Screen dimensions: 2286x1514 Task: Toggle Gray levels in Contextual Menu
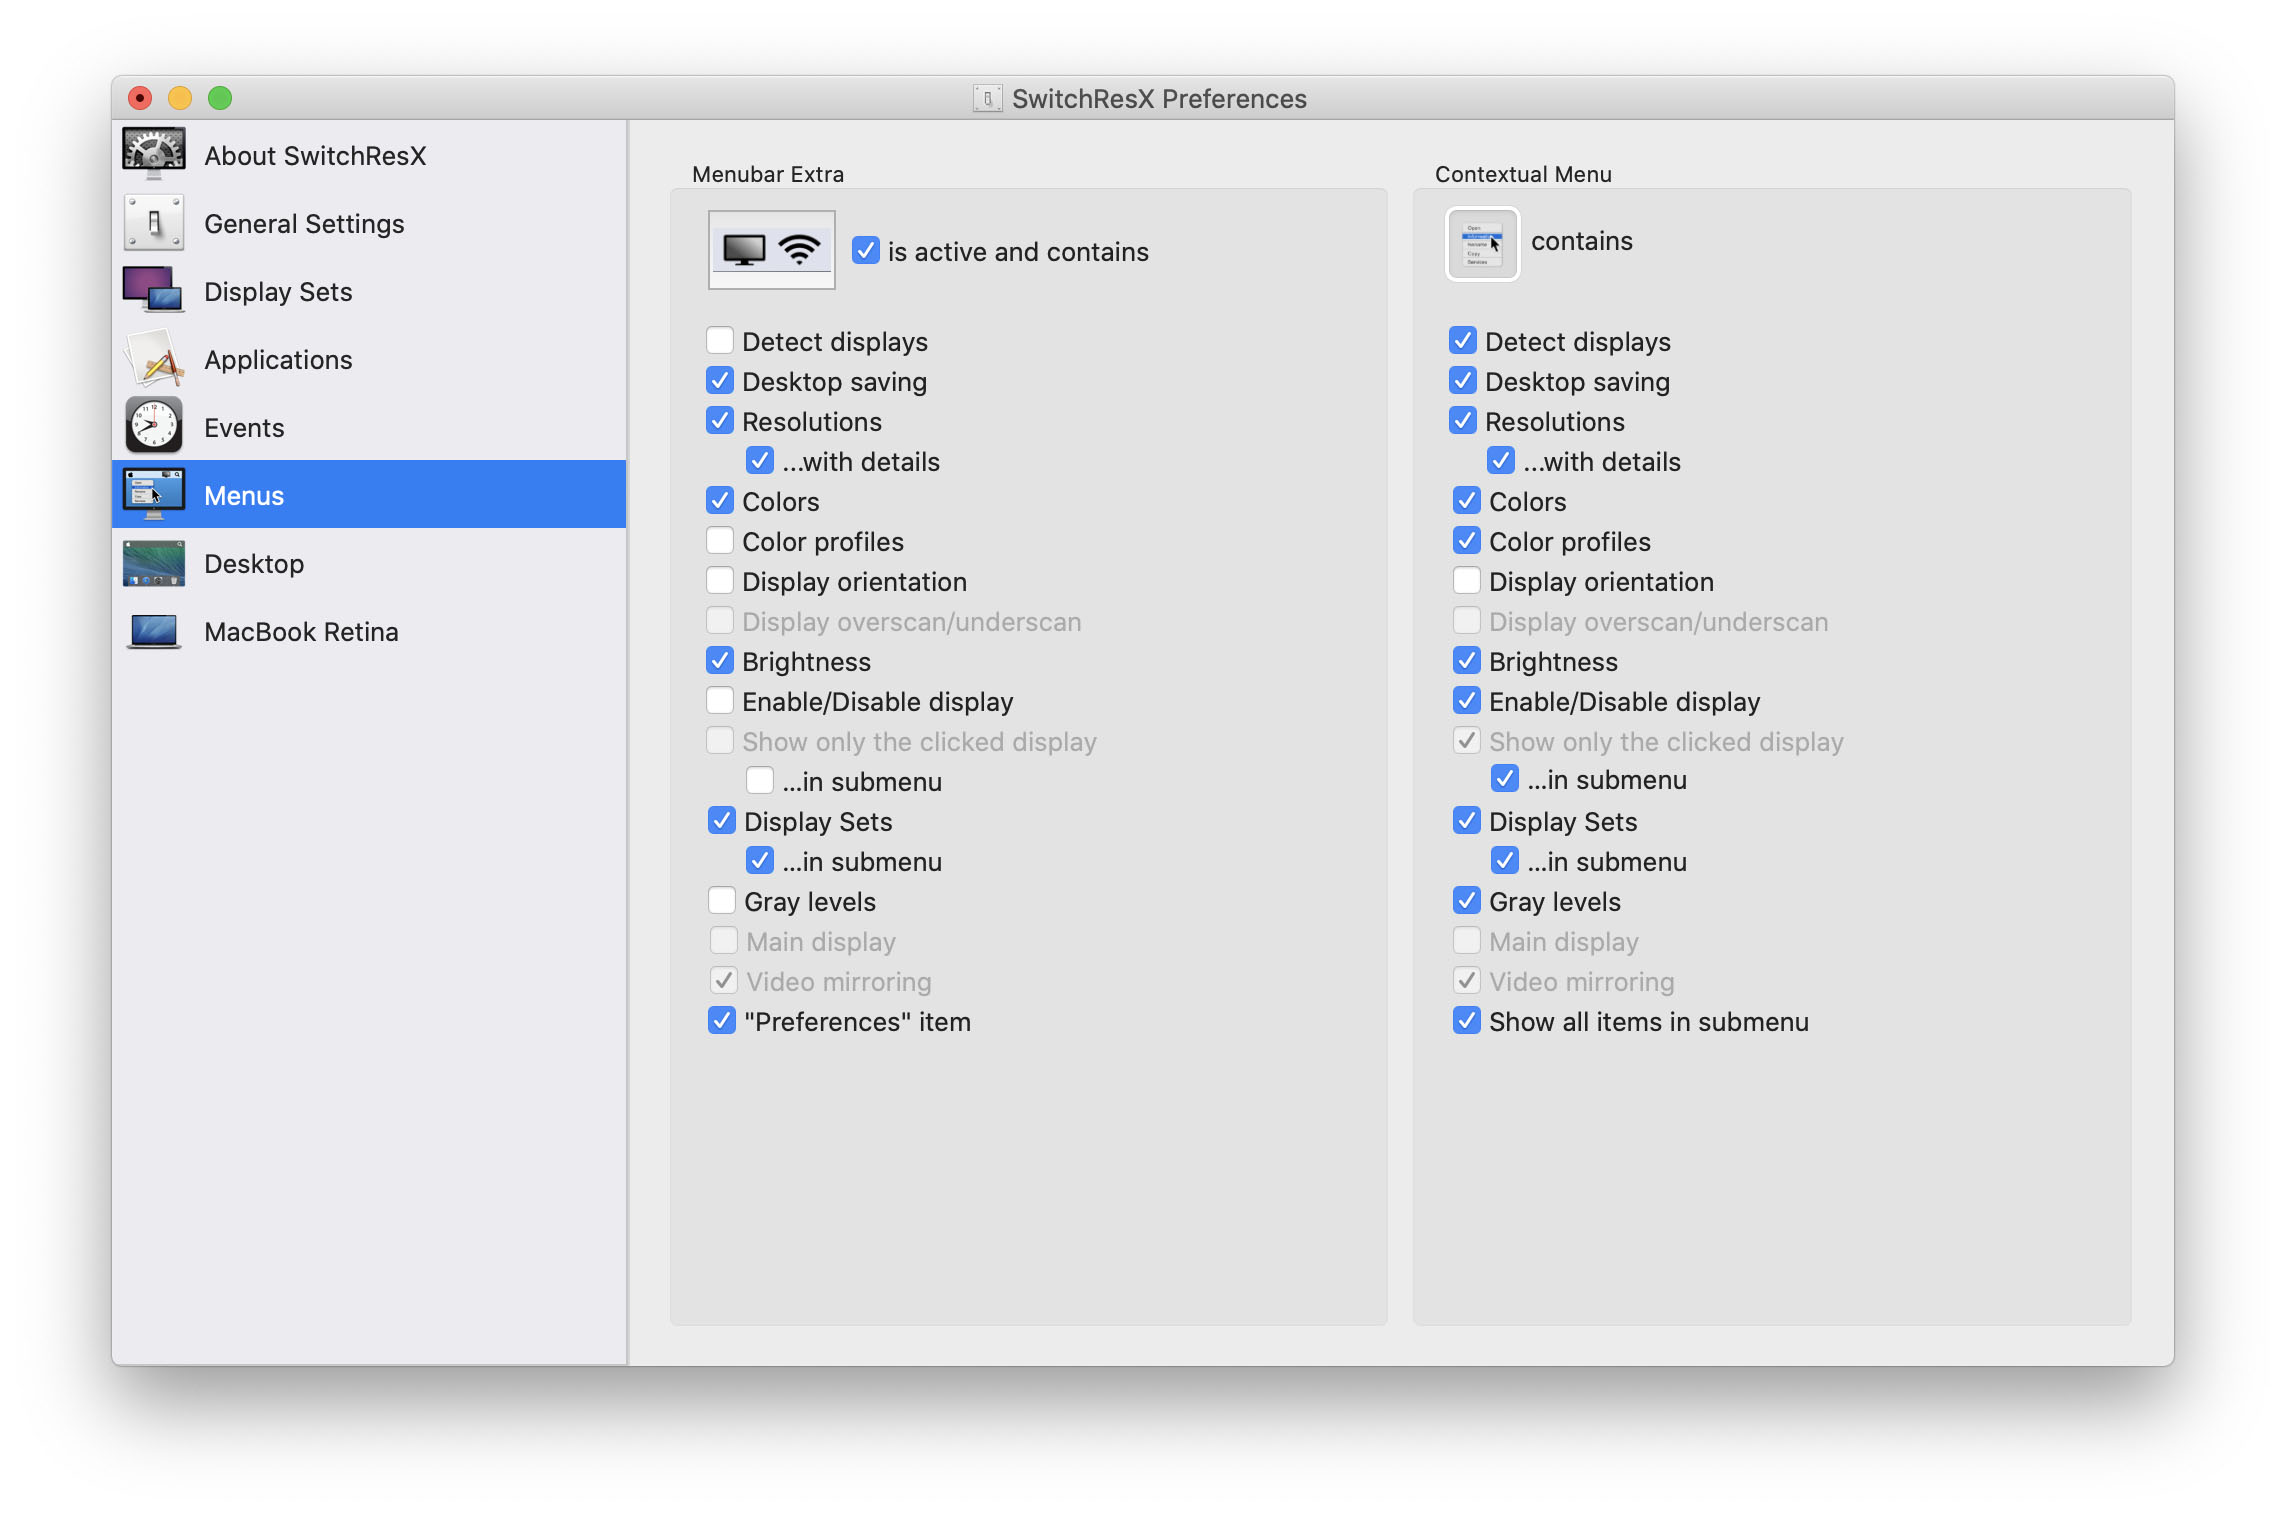[x=1466, y=901]
